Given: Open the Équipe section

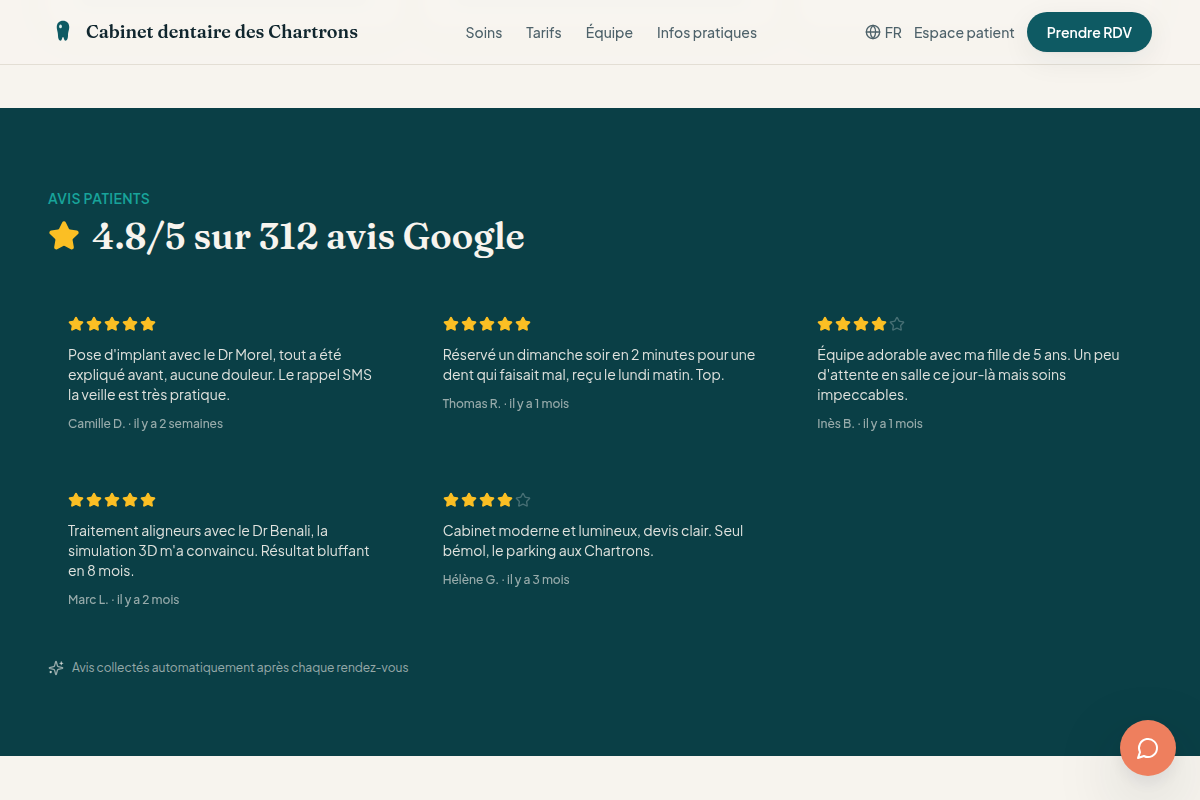Looking at the screenshot, I should click(609, 32).
